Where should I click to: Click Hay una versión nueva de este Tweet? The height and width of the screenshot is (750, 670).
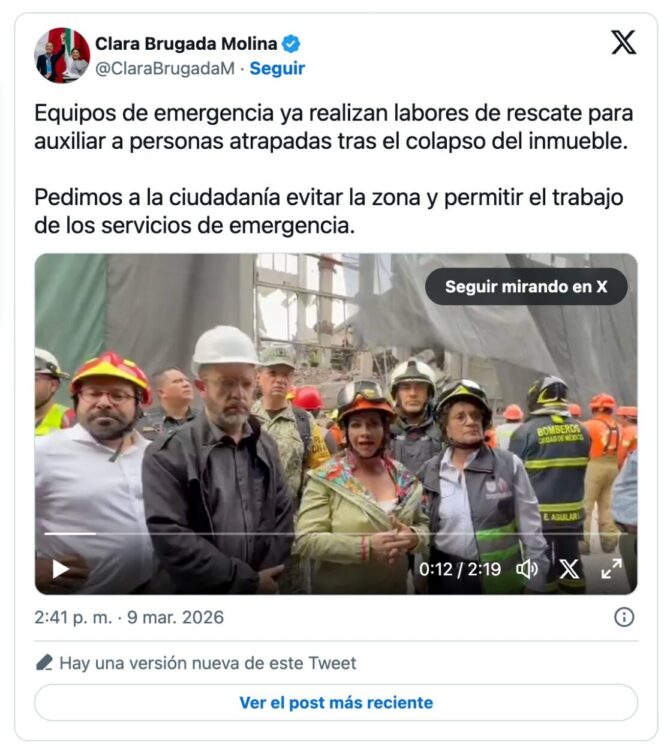click(208, 663)
